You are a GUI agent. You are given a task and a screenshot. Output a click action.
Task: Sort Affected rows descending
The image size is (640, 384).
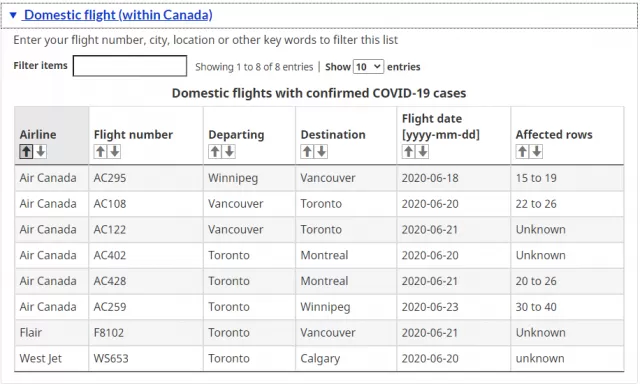point(537,152)
